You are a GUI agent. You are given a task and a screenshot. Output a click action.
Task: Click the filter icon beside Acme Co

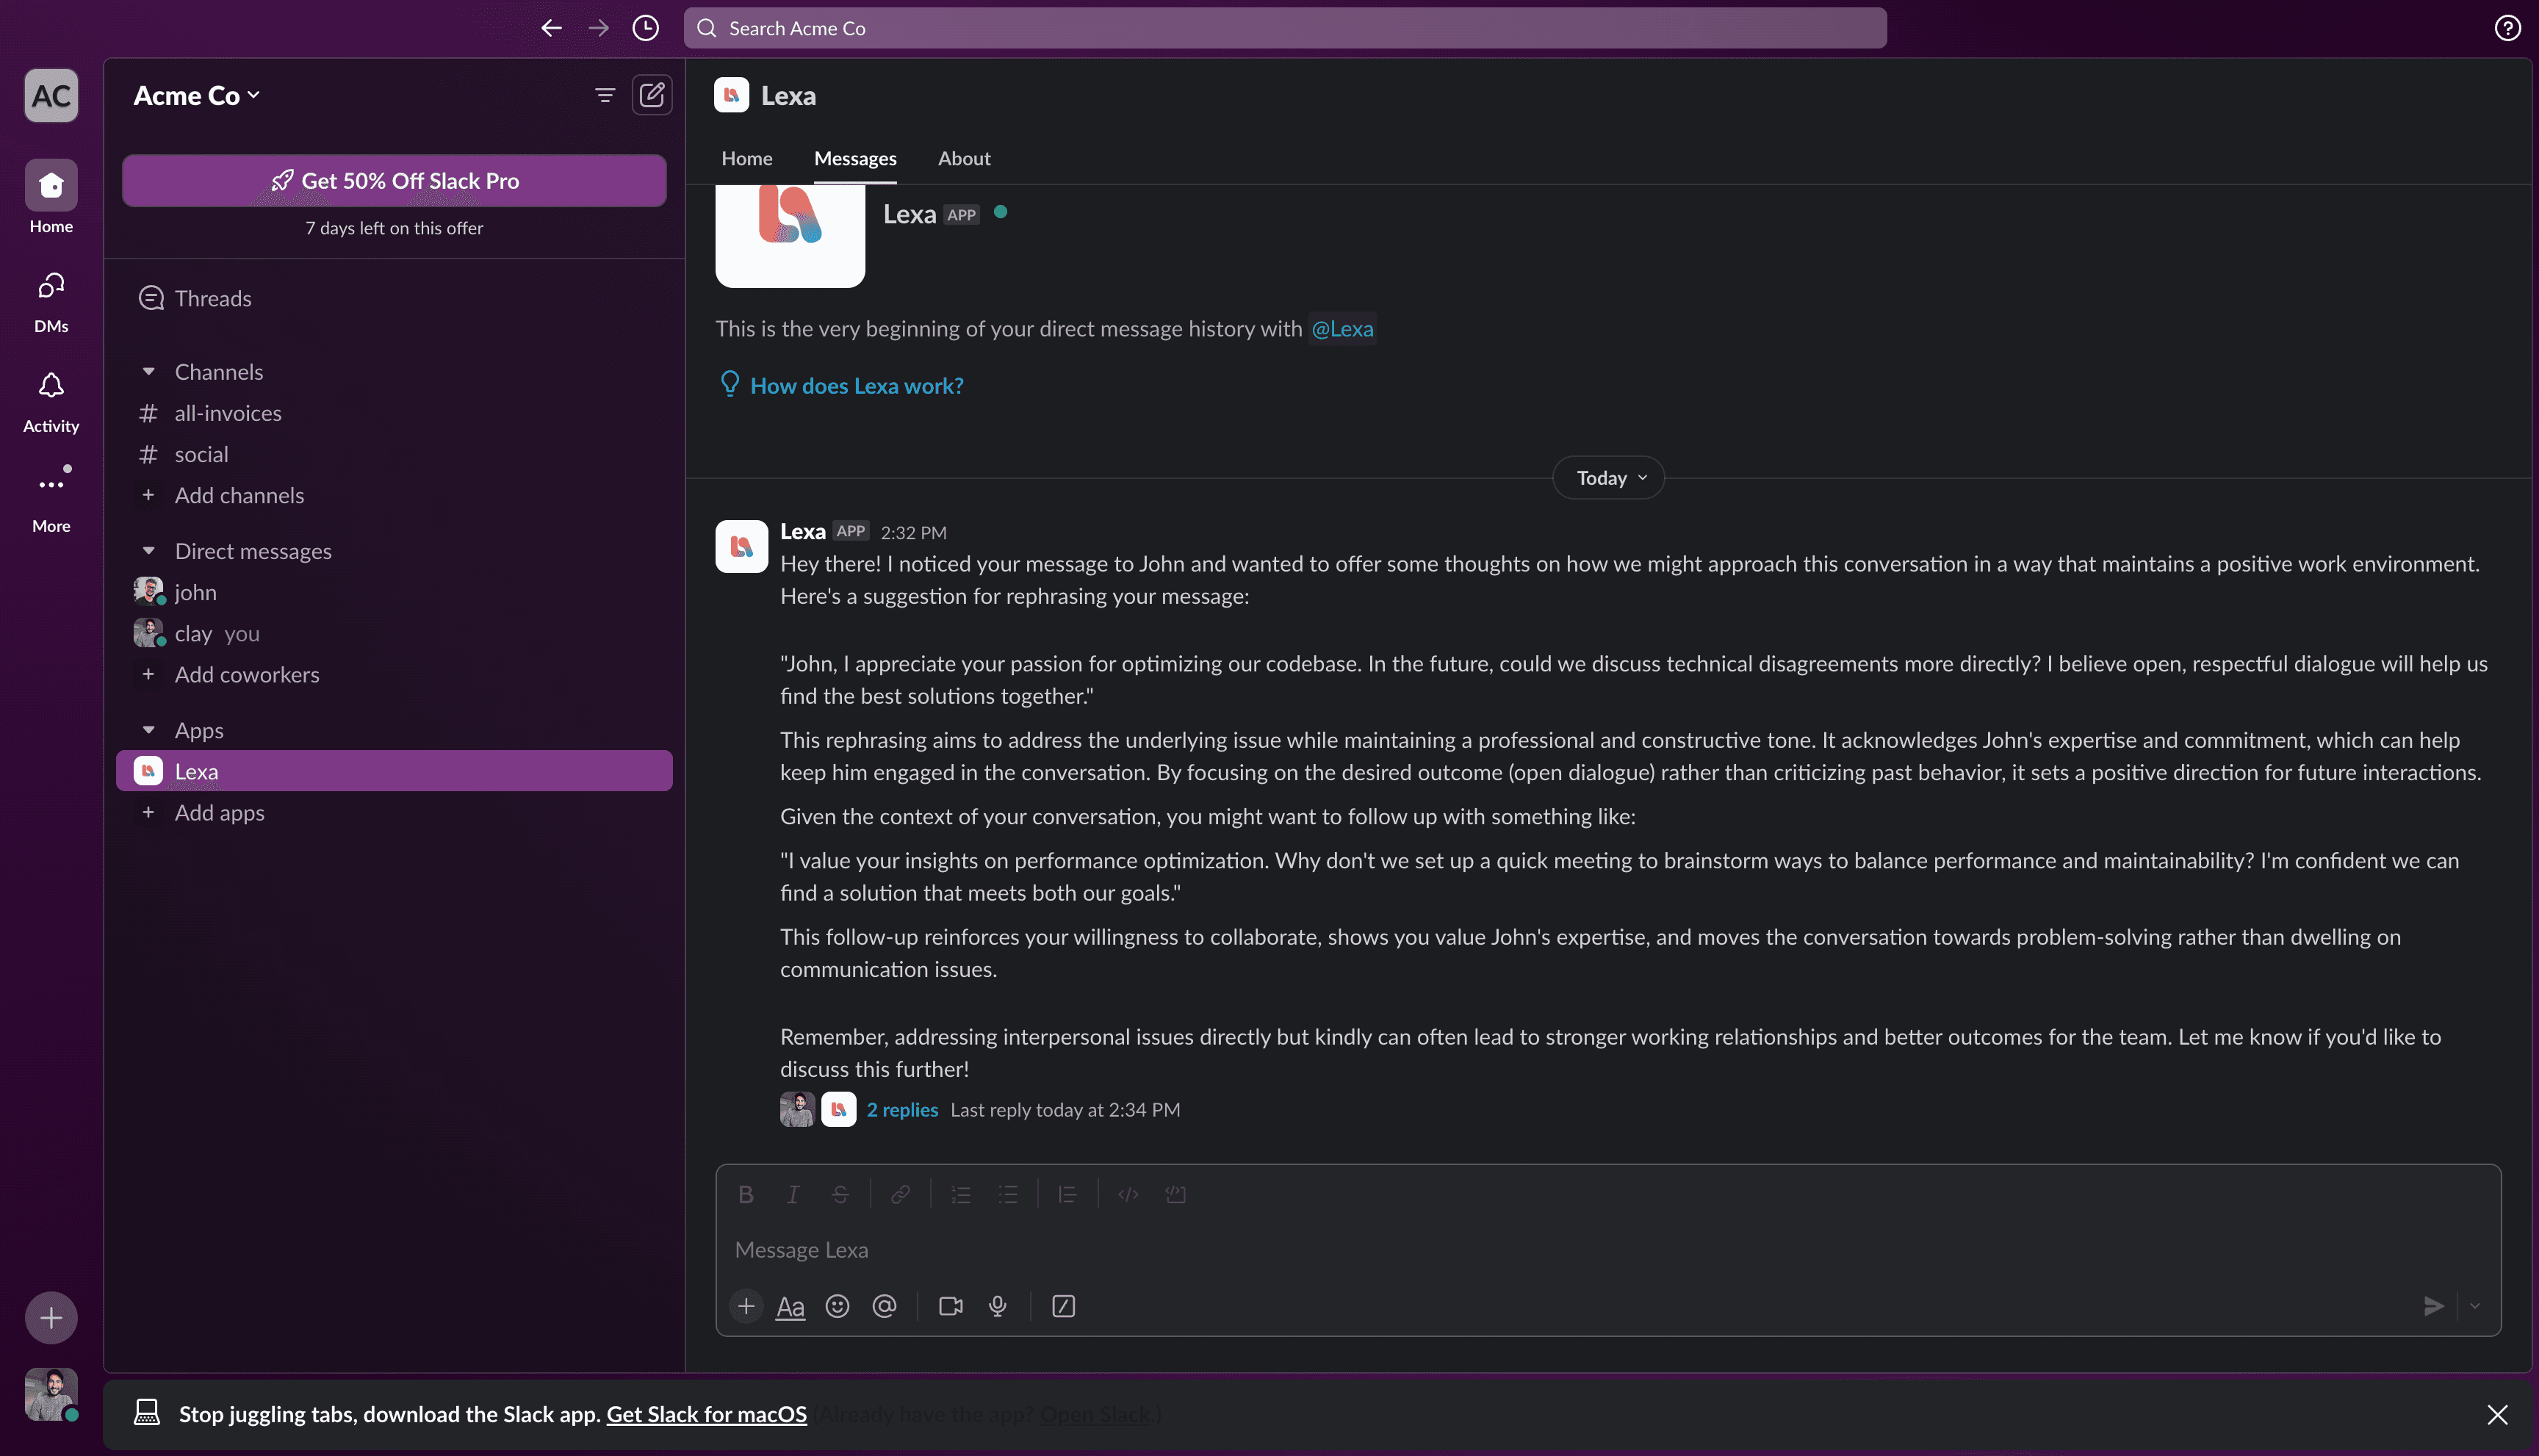pyautogui.click(x=605, y=95)
